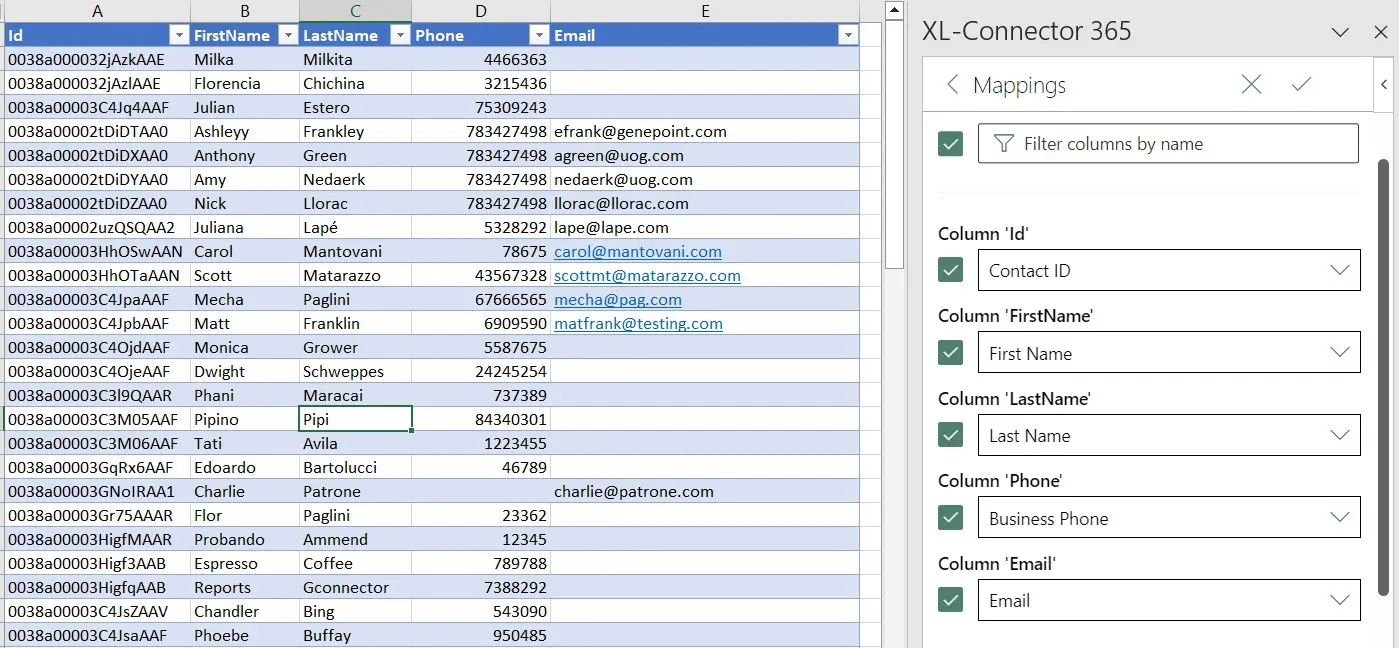
Task: Uncheck the Column 'Phone' mapping checkbox
Action: coord(950,518)
